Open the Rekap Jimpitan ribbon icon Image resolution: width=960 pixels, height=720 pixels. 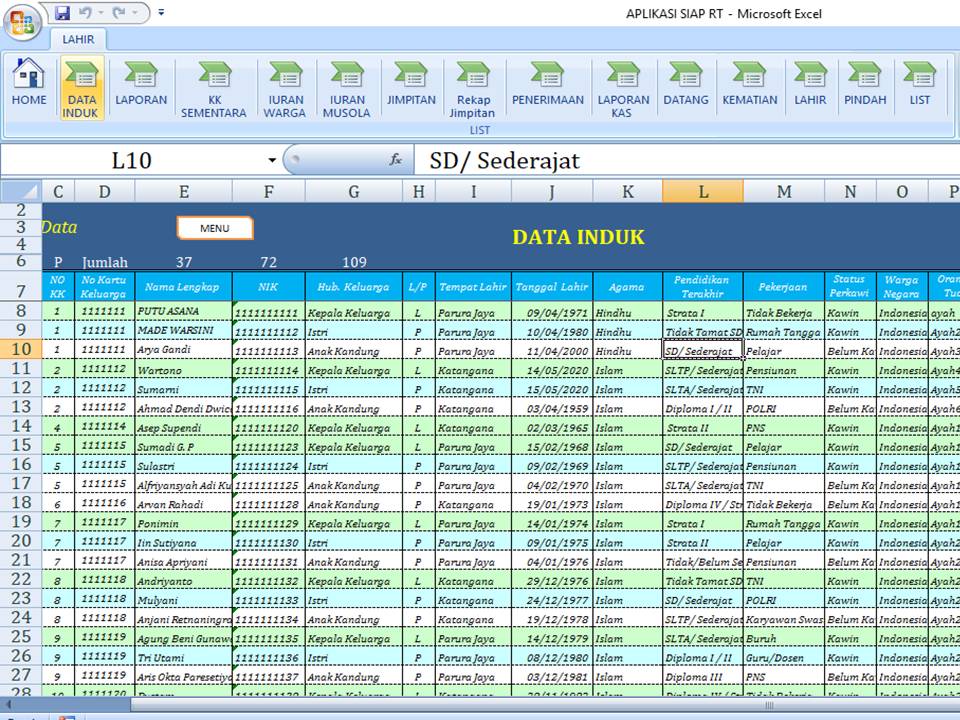[x=473, y=88]
